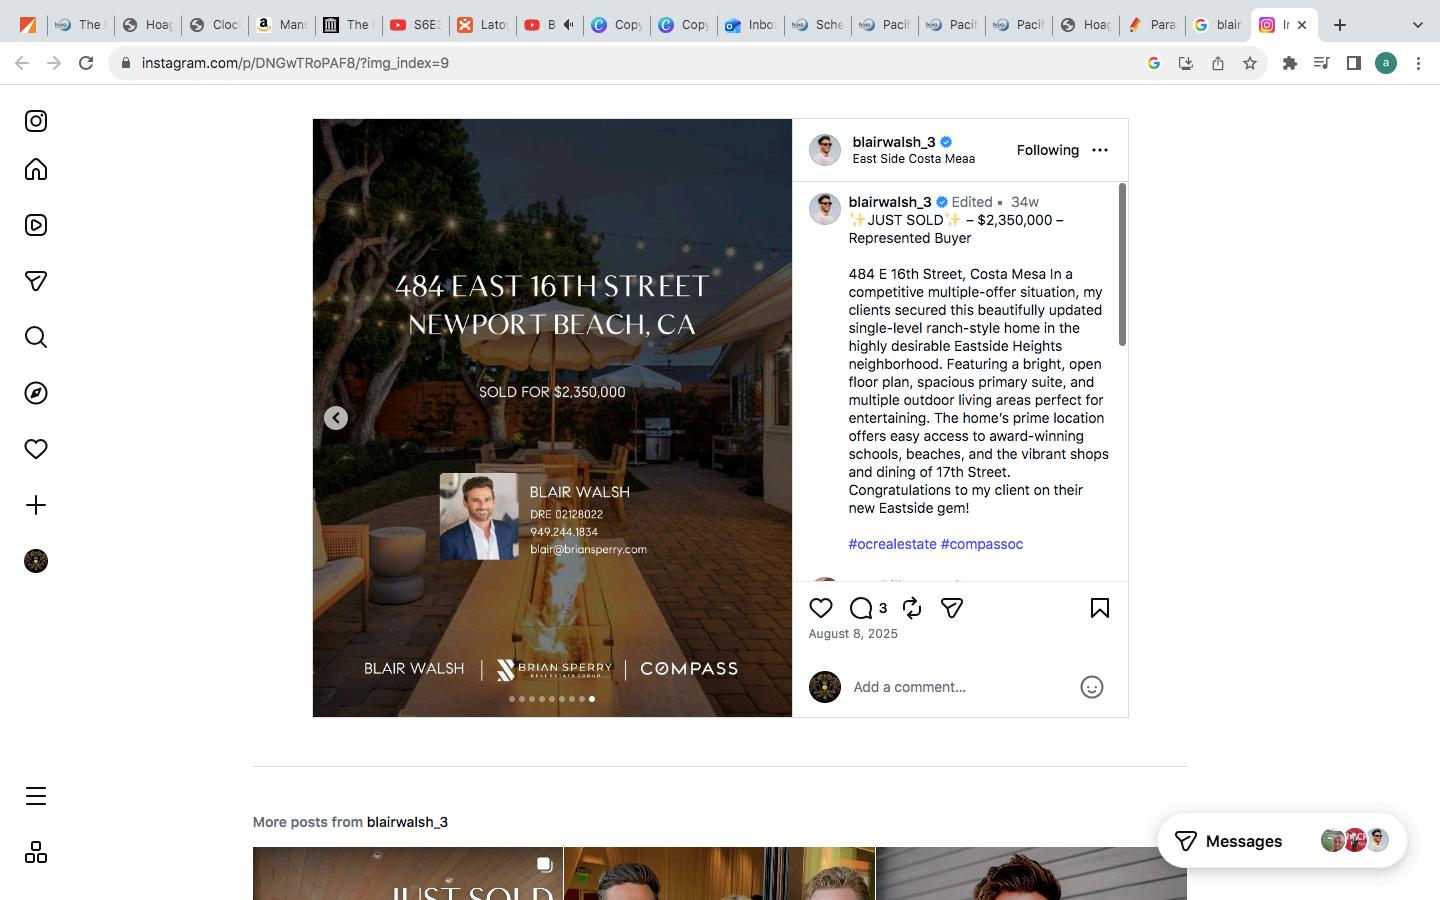The height and width of the screenshot is (900, 1440).
Task: Open Notifications heart in the sidebar
Action: 36,449
